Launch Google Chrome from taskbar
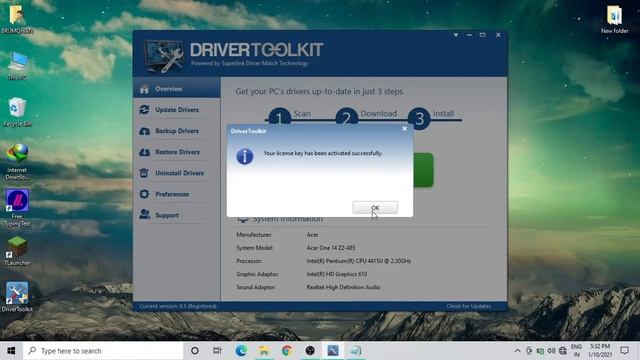 (x=287, y=351)
